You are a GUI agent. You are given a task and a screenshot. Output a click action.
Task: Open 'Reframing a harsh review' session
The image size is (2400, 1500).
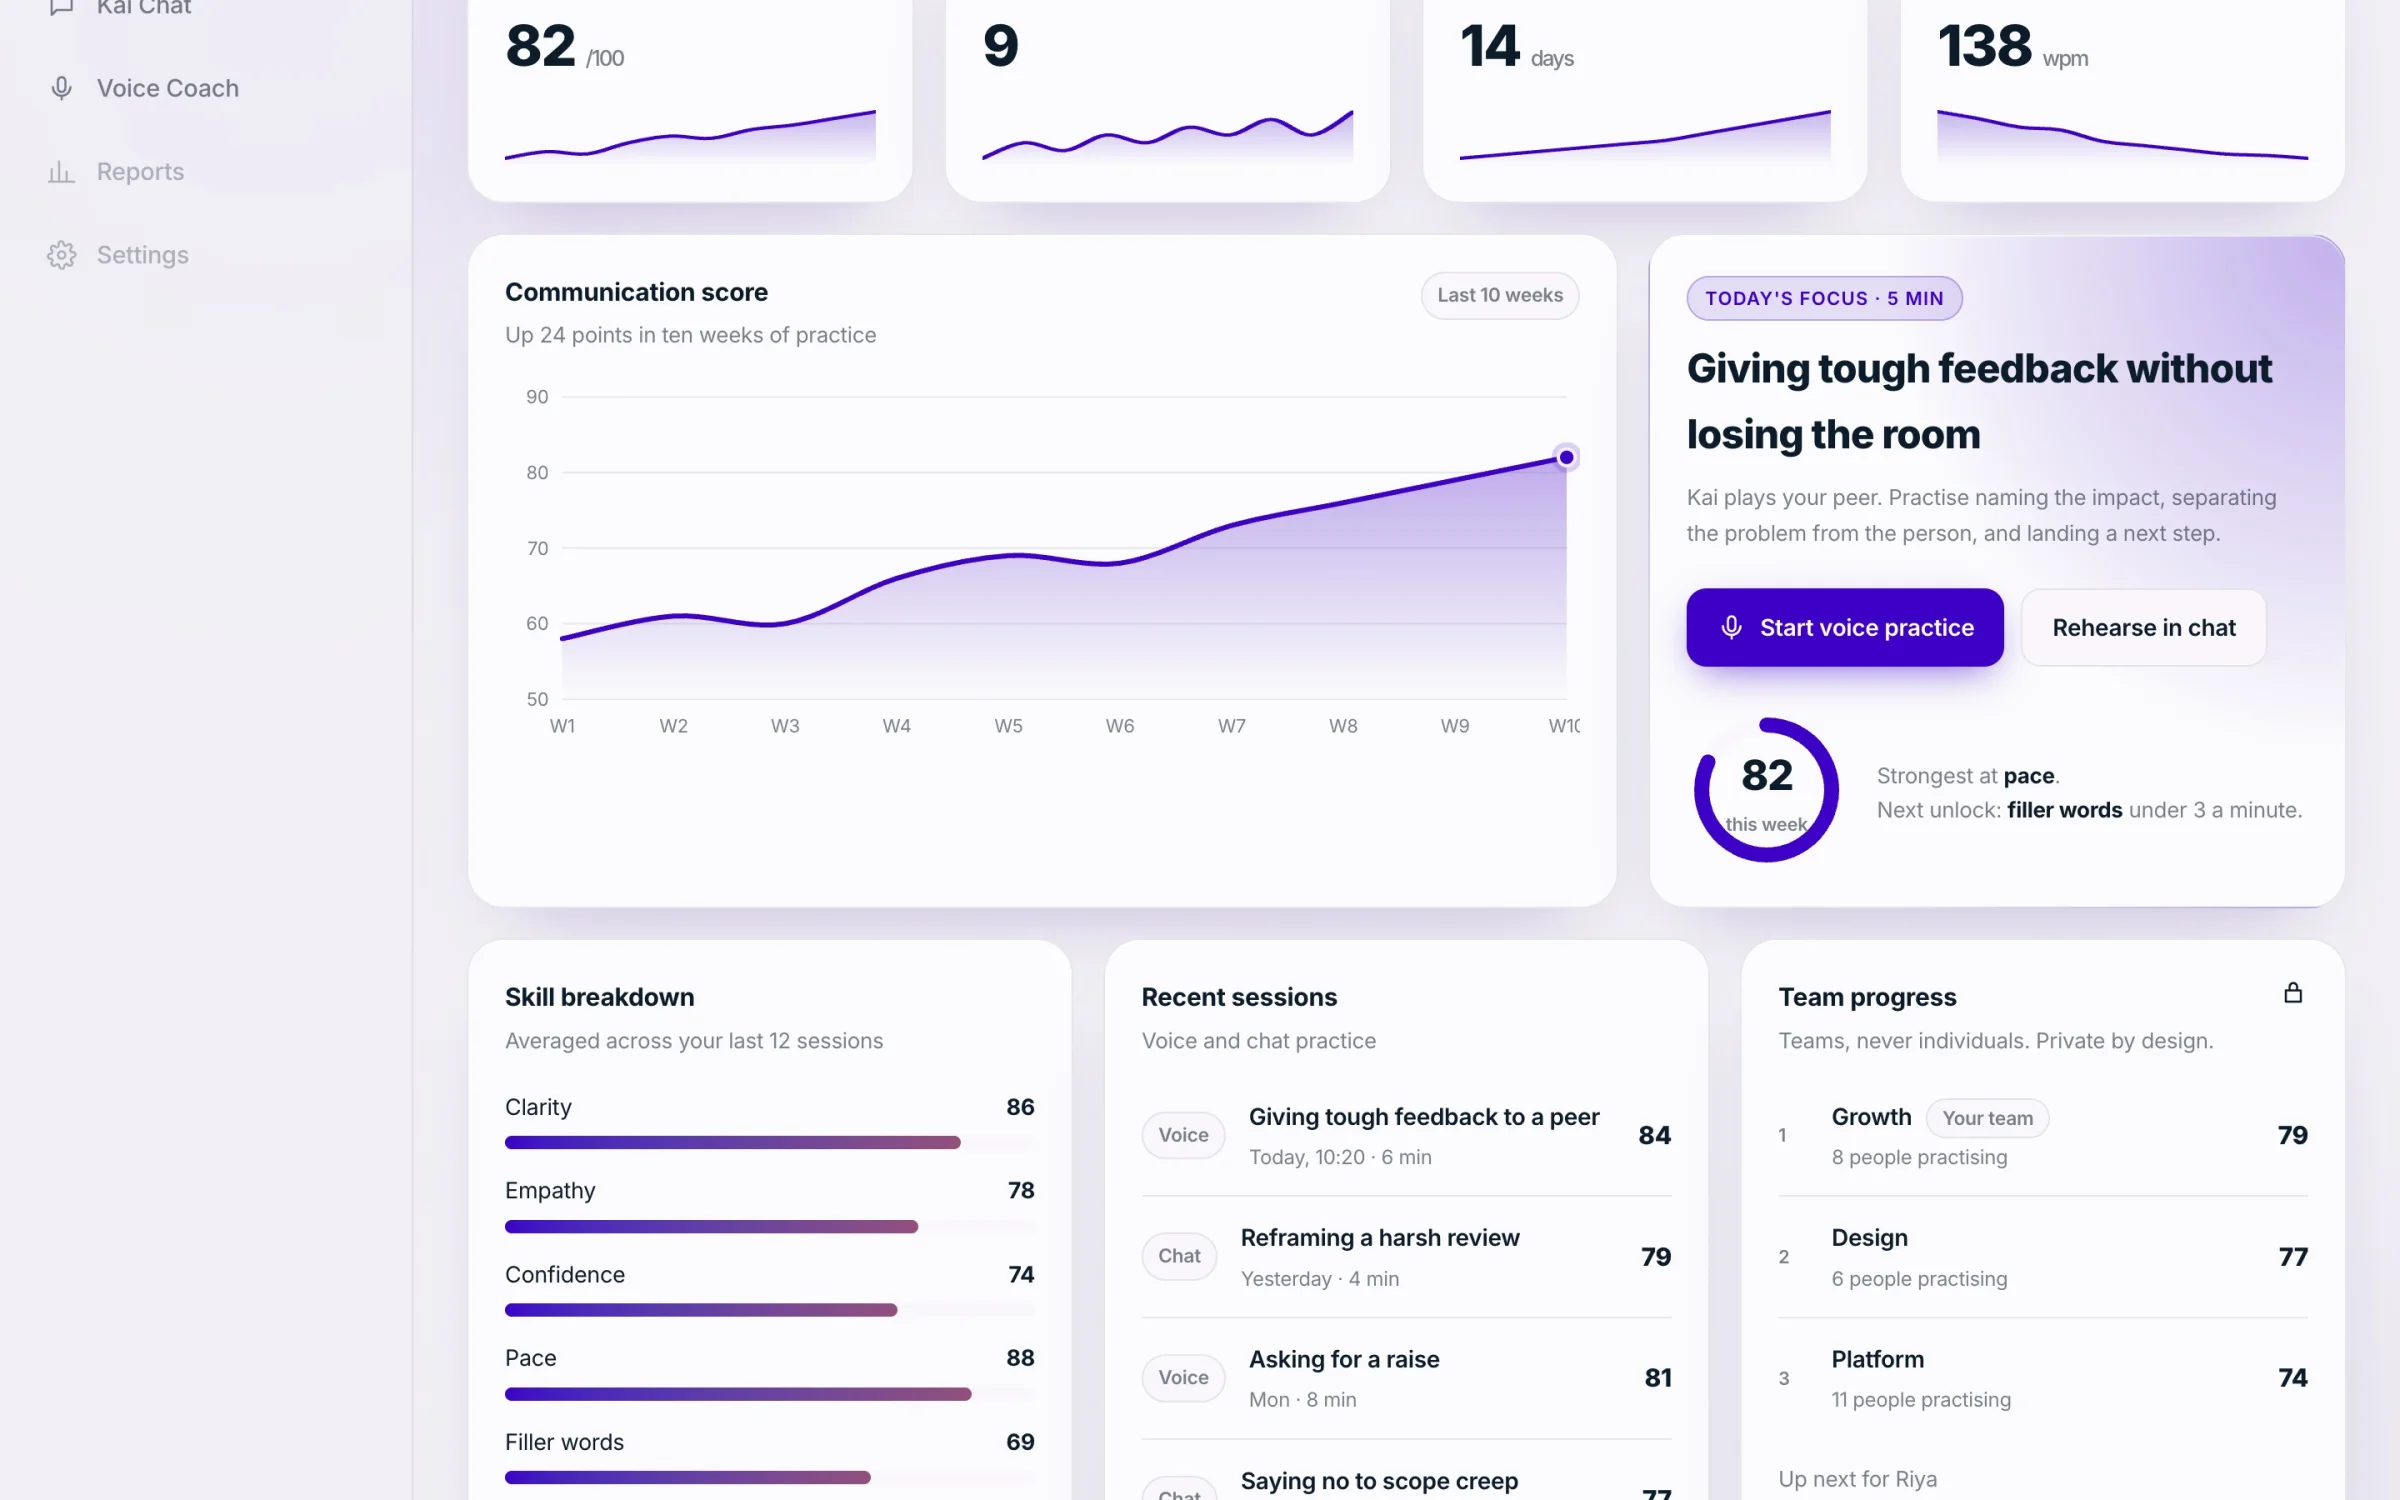[1406, 1257]
